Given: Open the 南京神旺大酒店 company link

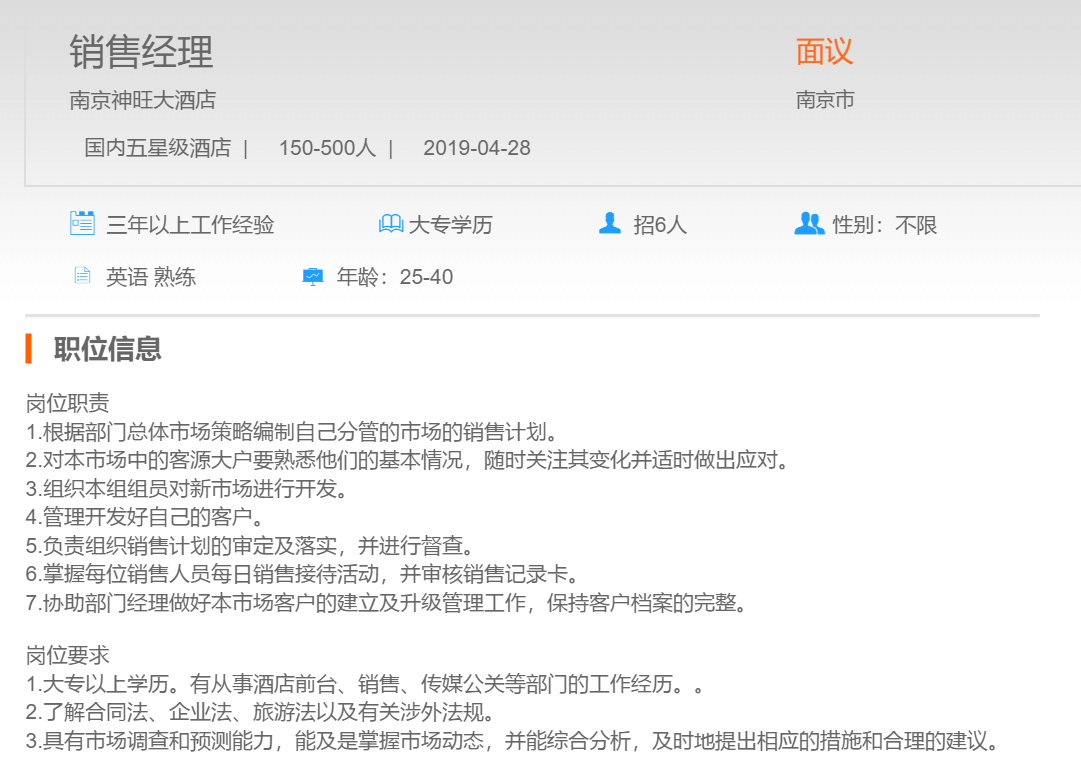Looking at the screenshot, I should click(x=142, y=100).
